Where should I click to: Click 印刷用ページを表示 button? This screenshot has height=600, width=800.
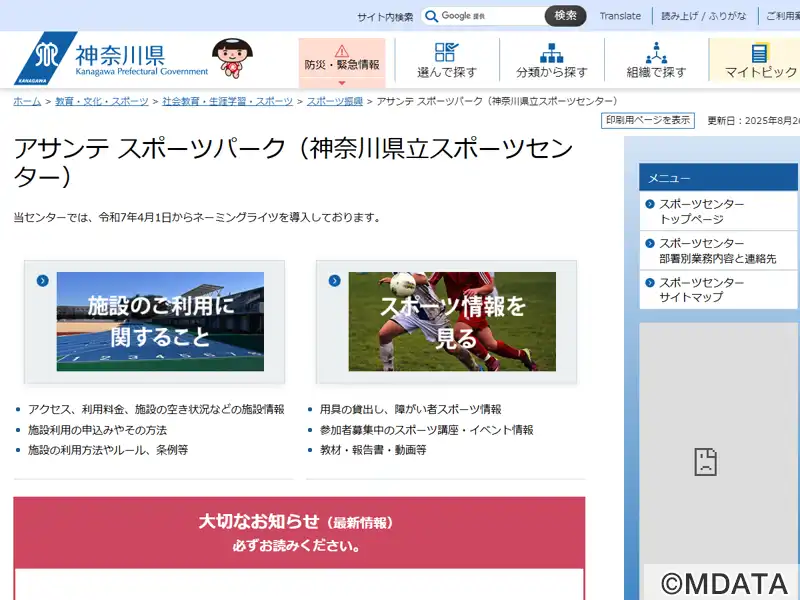648,120
